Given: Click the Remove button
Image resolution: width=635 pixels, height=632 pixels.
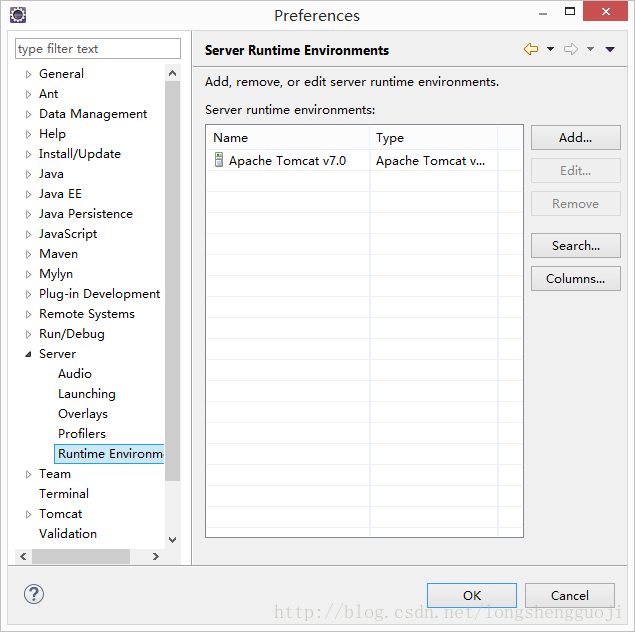Looking at the screenshot, I should point(575,204).
